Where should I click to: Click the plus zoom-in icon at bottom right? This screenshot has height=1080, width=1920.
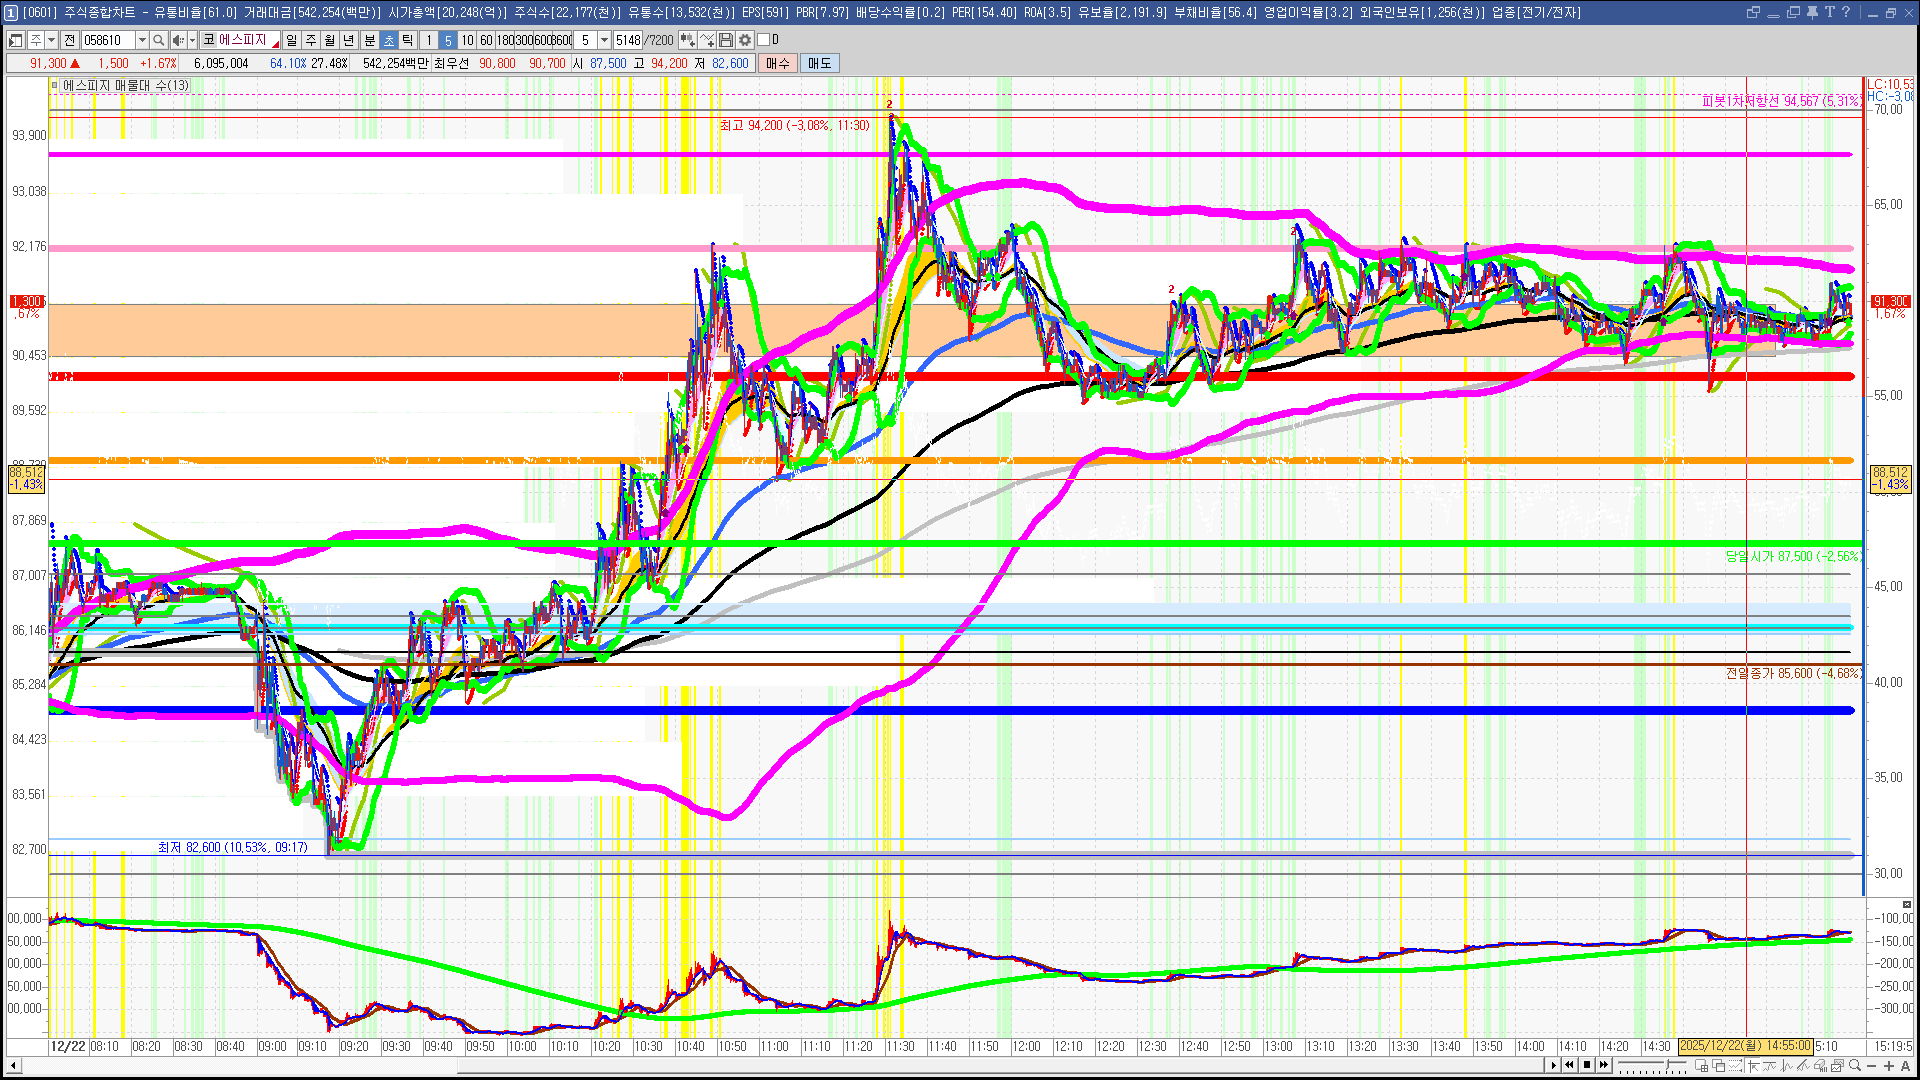point(1888,1066)
